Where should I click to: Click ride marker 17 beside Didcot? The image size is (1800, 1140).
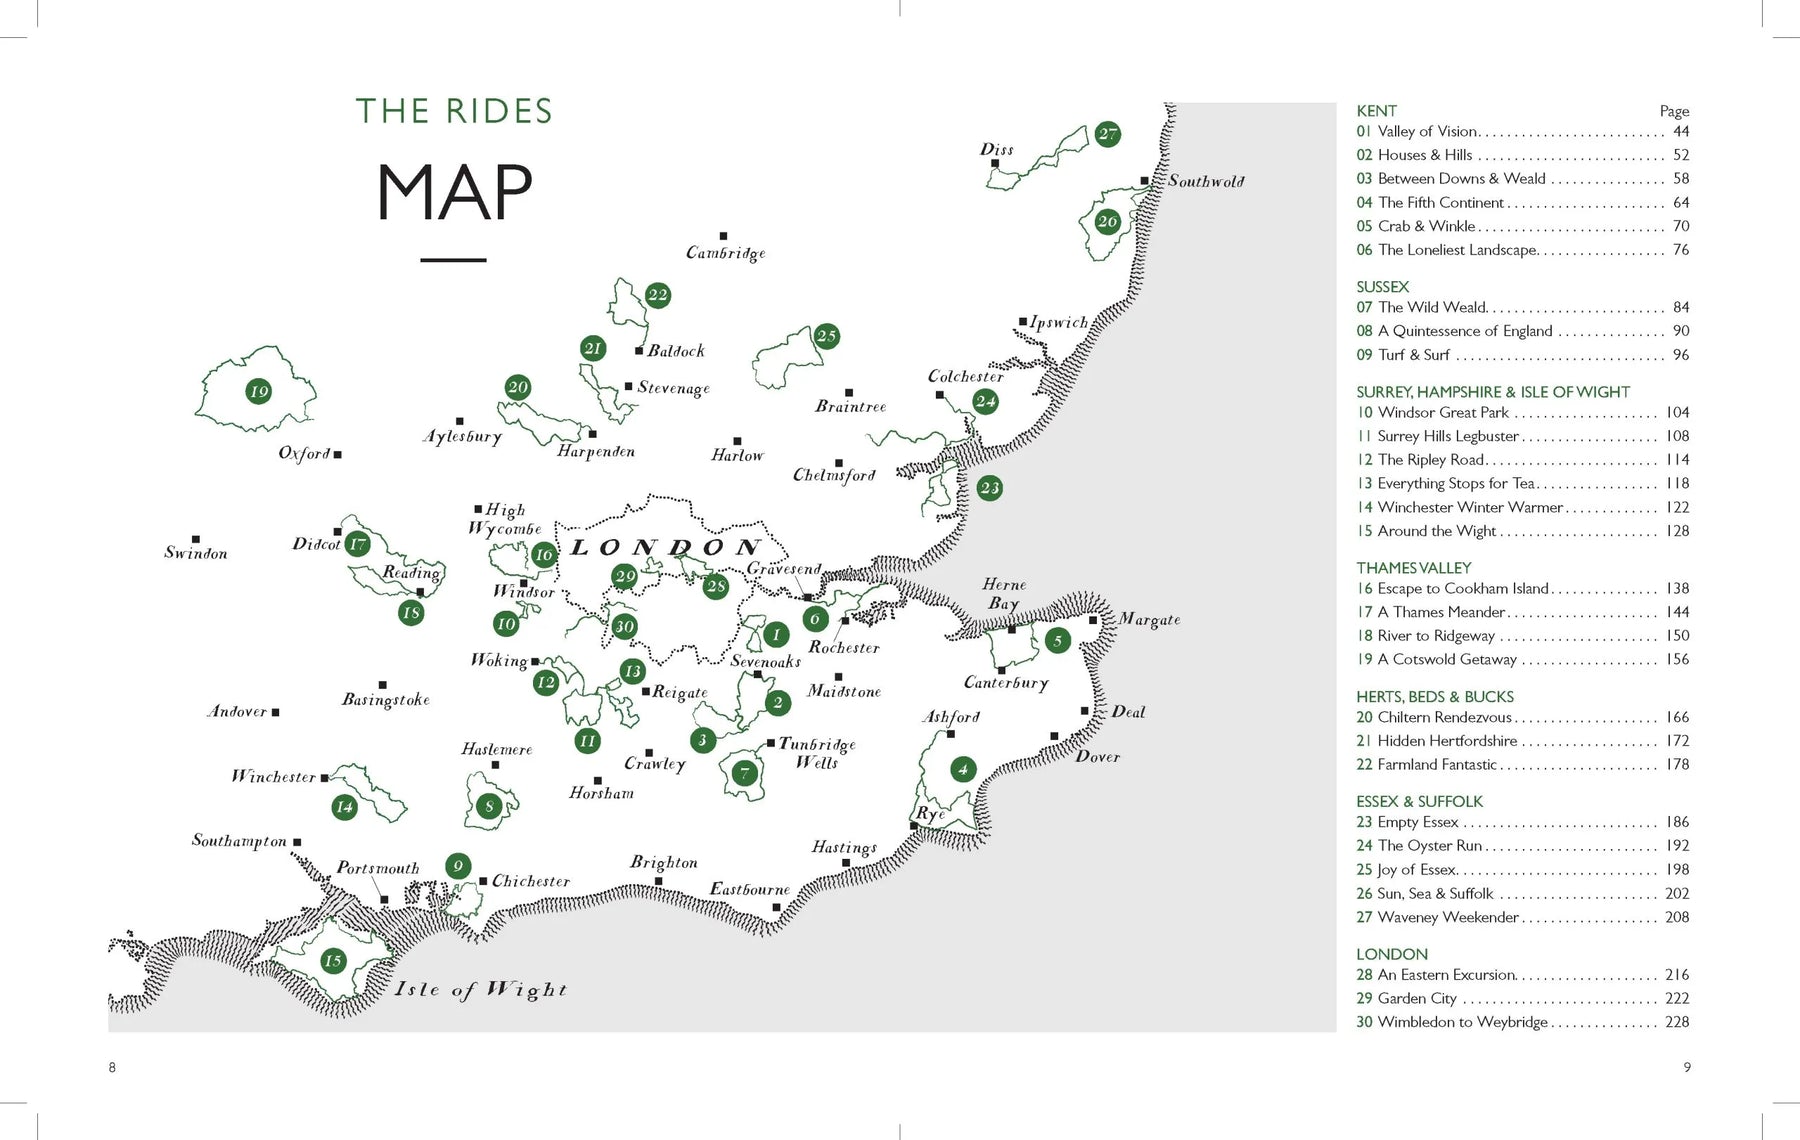(357, 544)
